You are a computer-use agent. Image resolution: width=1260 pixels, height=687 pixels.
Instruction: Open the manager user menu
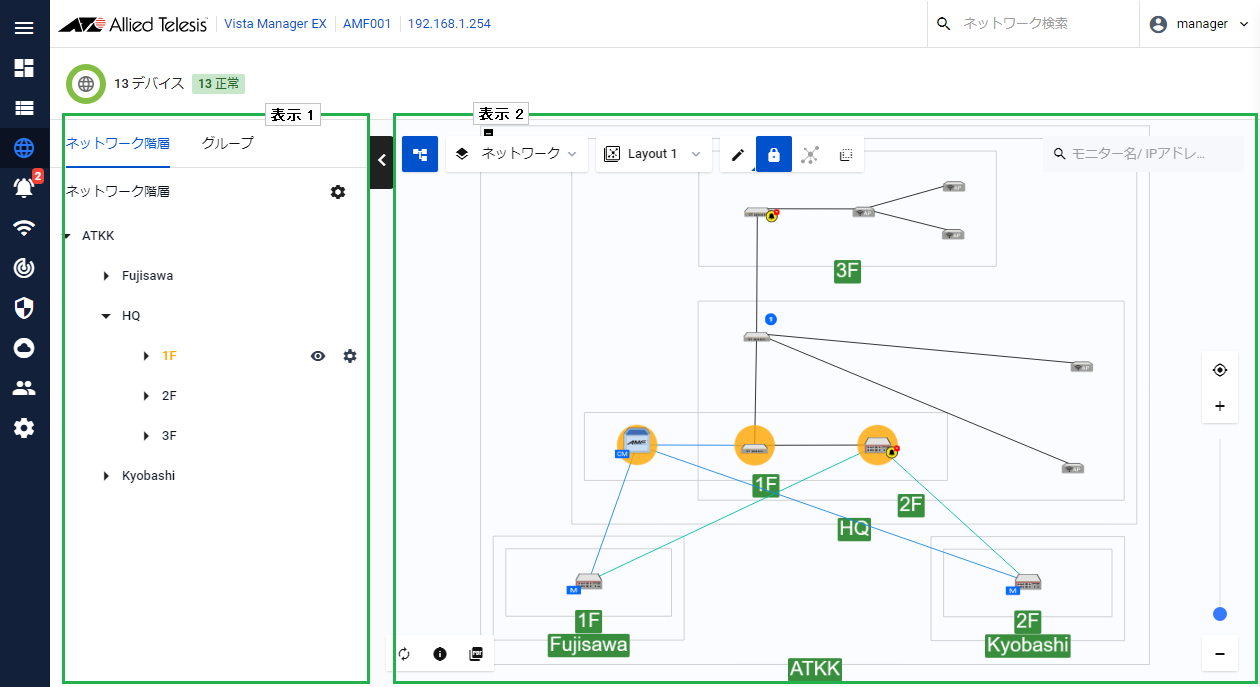(1199, 24)
